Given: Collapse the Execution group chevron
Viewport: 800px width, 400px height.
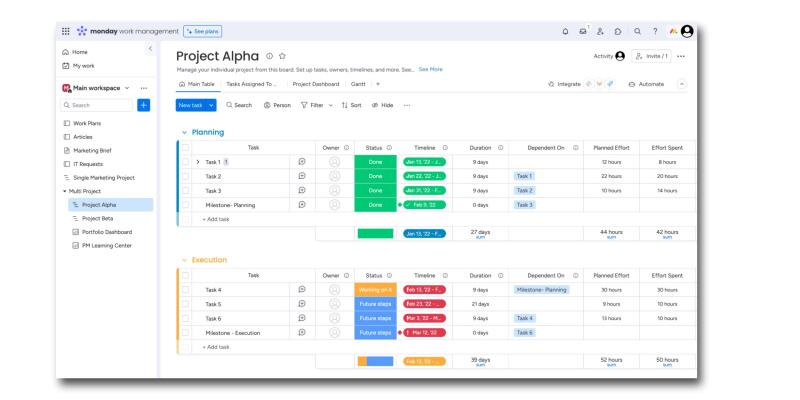Looking at the screenshot, I should click(184, 260).
